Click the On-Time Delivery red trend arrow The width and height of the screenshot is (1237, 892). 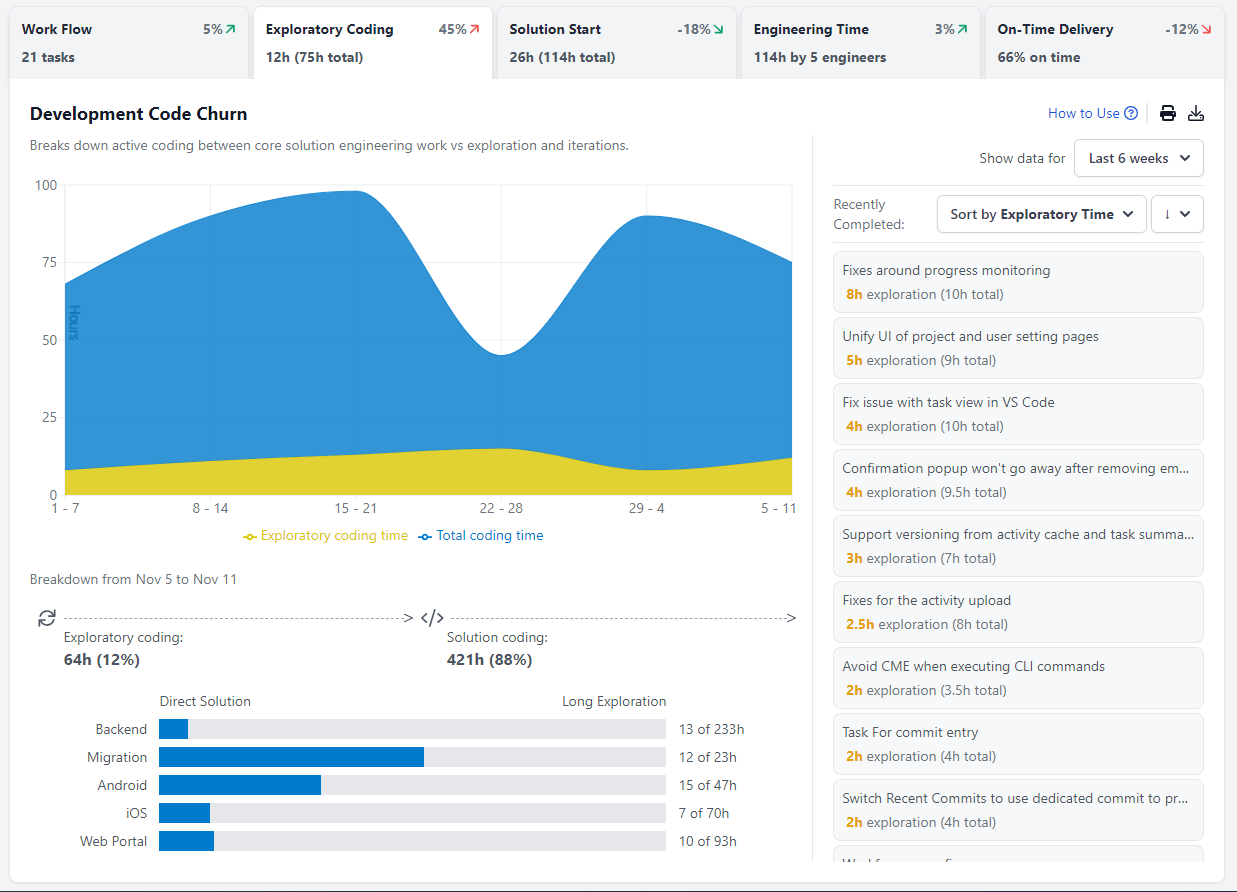1207,30
